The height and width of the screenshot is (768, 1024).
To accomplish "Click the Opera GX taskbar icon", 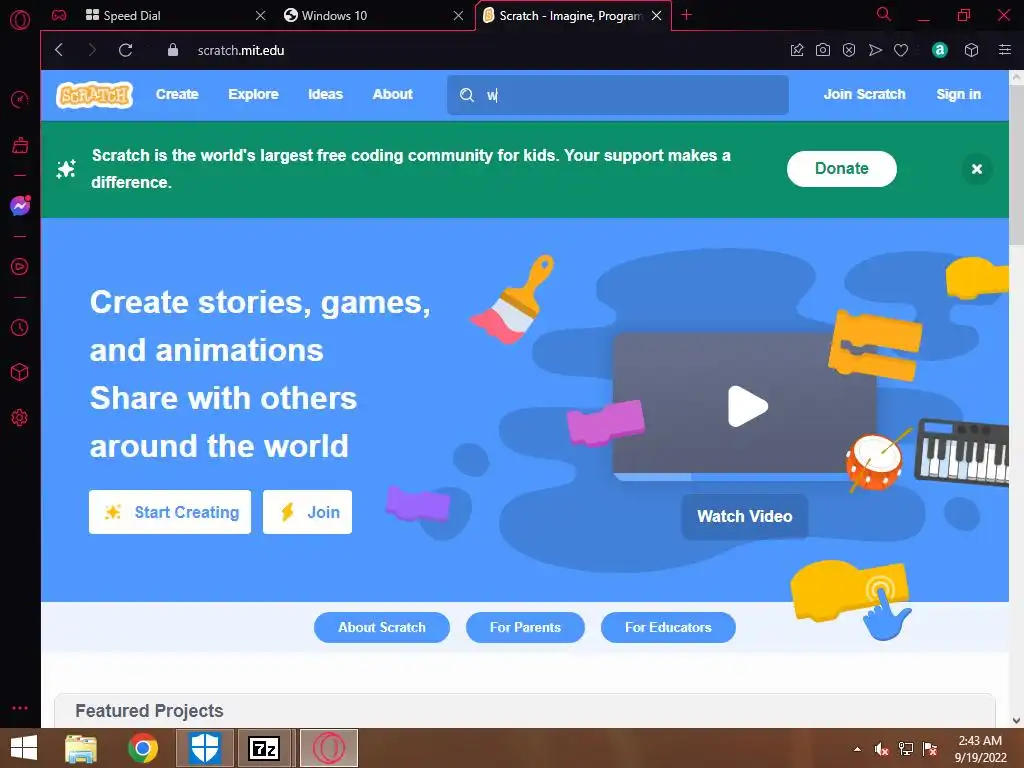I will tap(328, 748).
